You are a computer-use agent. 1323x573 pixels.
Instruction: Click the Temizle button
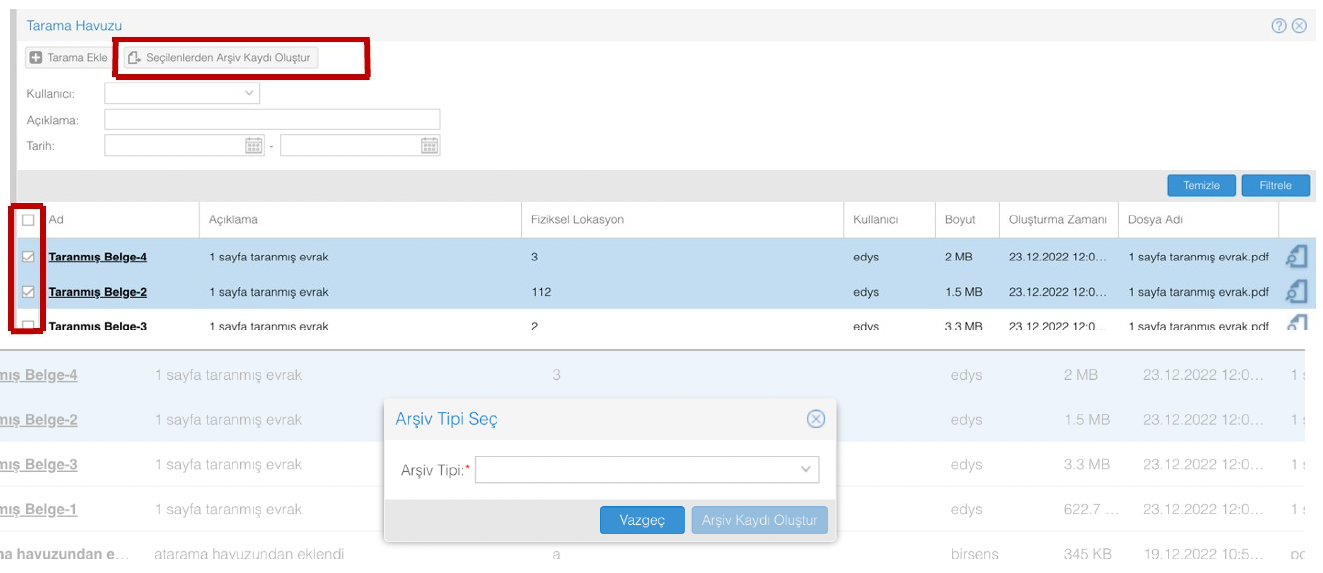(x=1201, y=186)
